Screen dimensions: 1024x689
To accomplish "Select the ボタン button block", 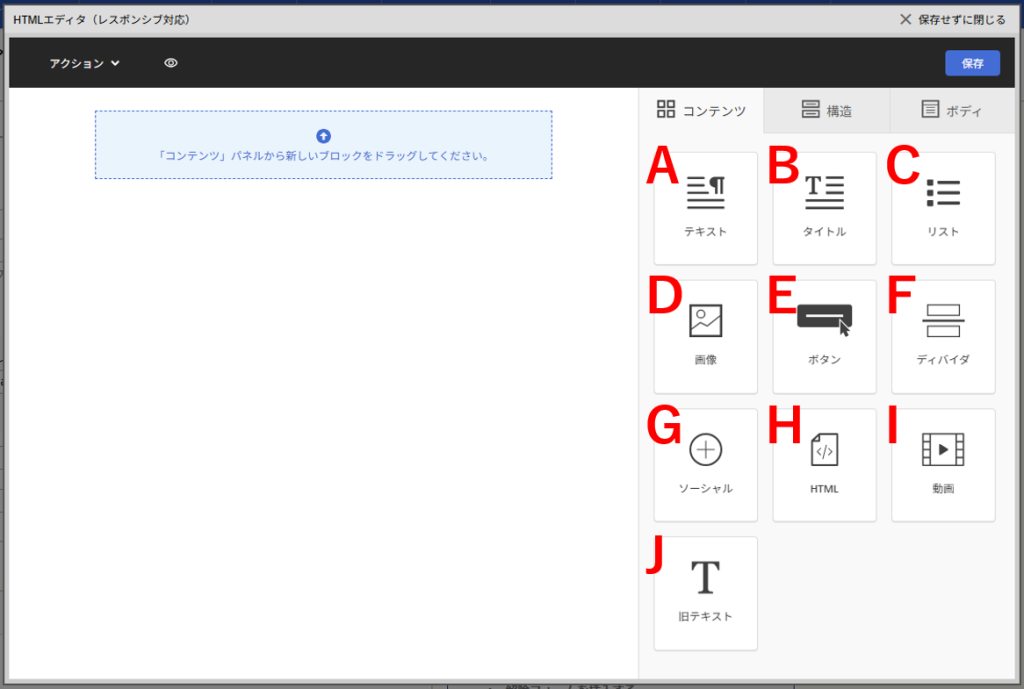I will pos(824,336).
